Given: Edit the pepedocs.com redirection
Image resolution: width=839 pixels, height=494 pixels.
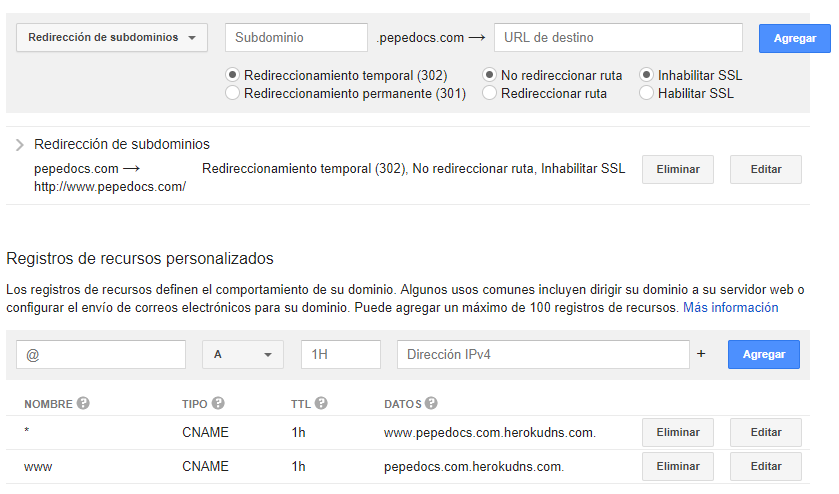Looking at the screenshot, I should tap(766, 169).
